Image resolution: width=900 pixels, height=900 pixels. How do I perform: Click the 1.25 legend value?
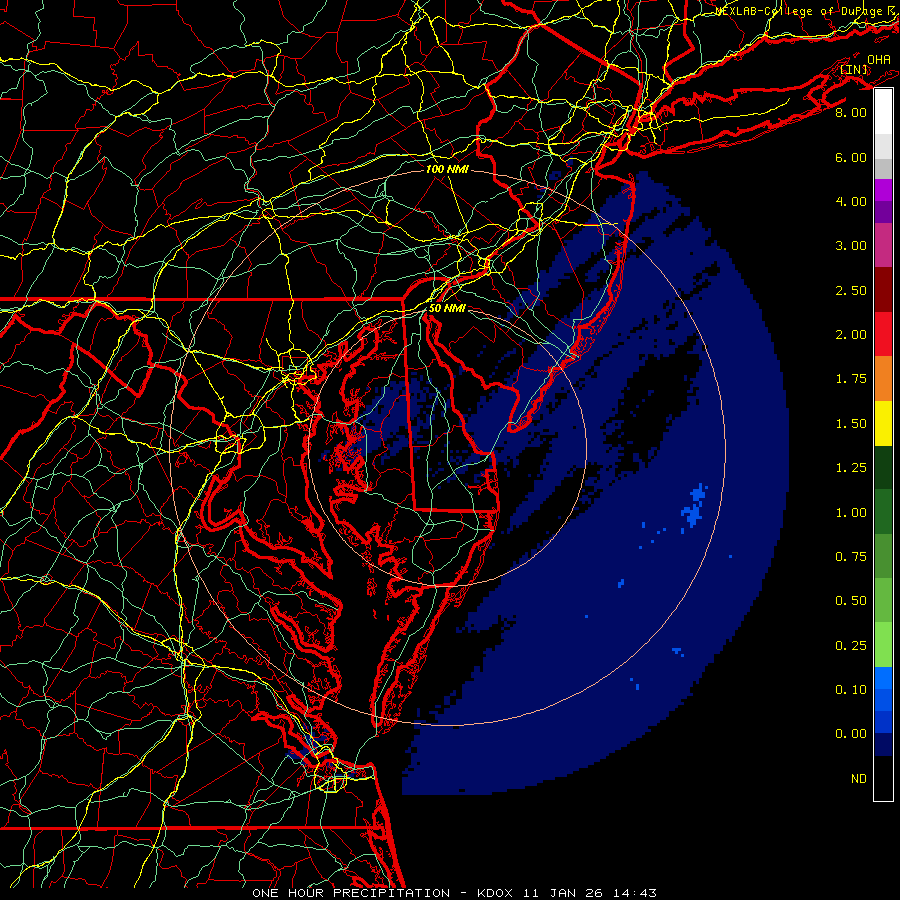[x=851, y=468]
